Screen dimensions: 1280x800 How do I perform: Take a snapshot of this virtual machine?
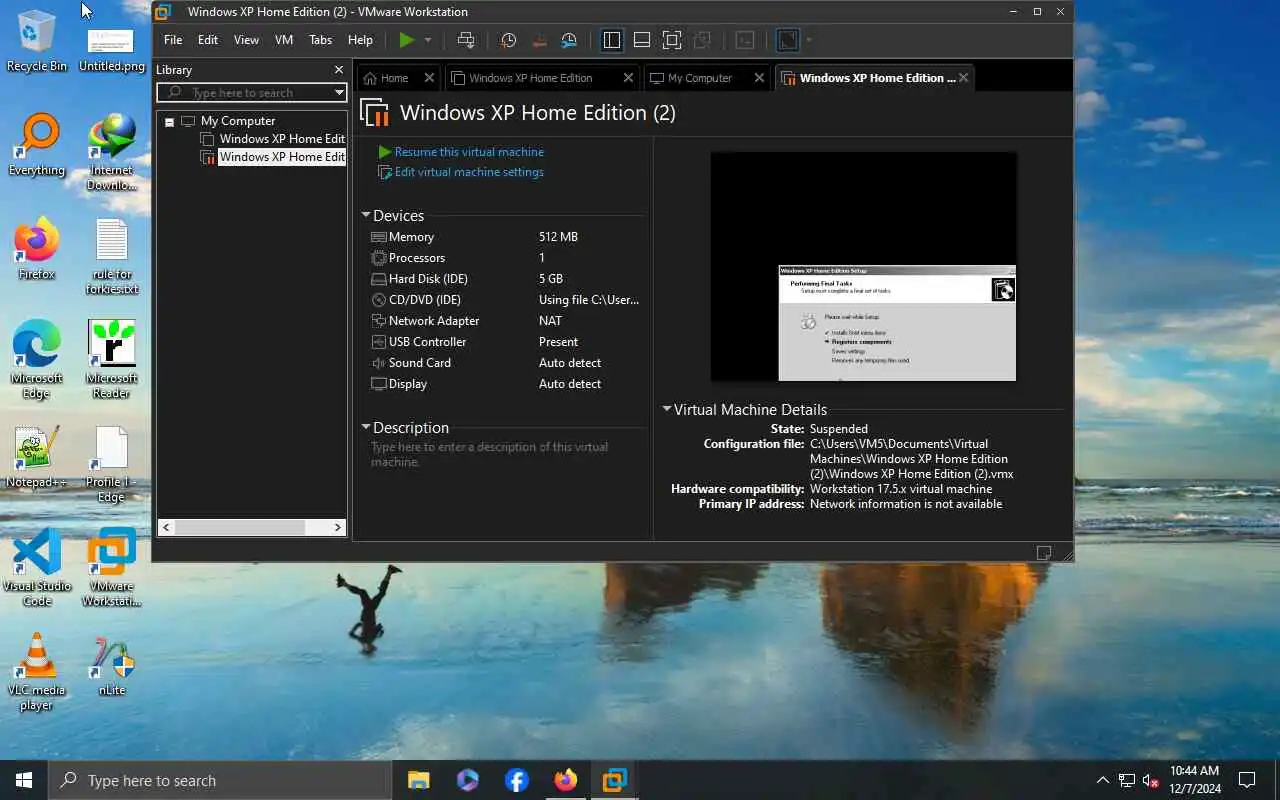508,40
